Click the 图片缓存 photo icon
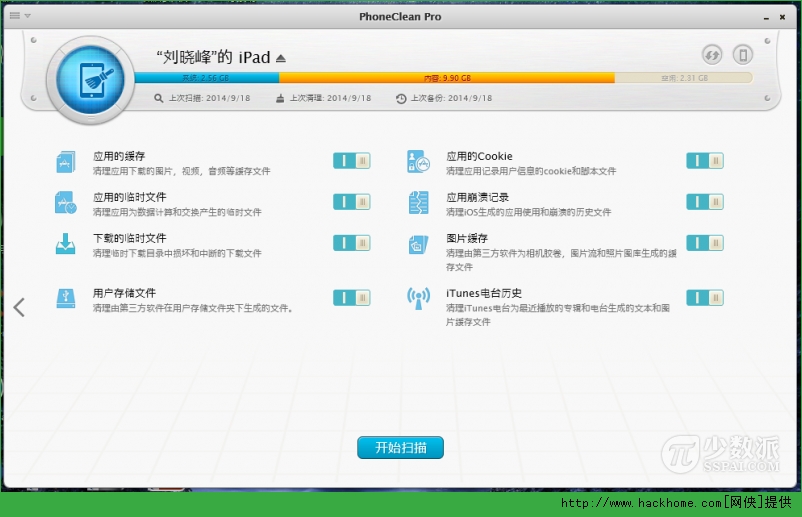 418,244
